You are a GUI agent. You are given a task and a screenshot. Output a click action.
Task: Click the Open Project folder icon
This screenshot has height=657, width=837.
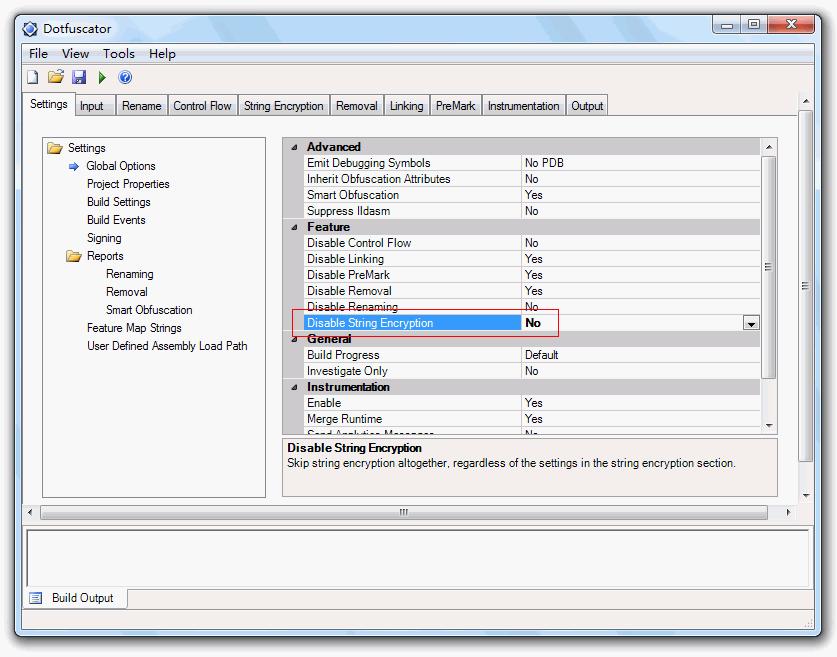pos(56,78)
